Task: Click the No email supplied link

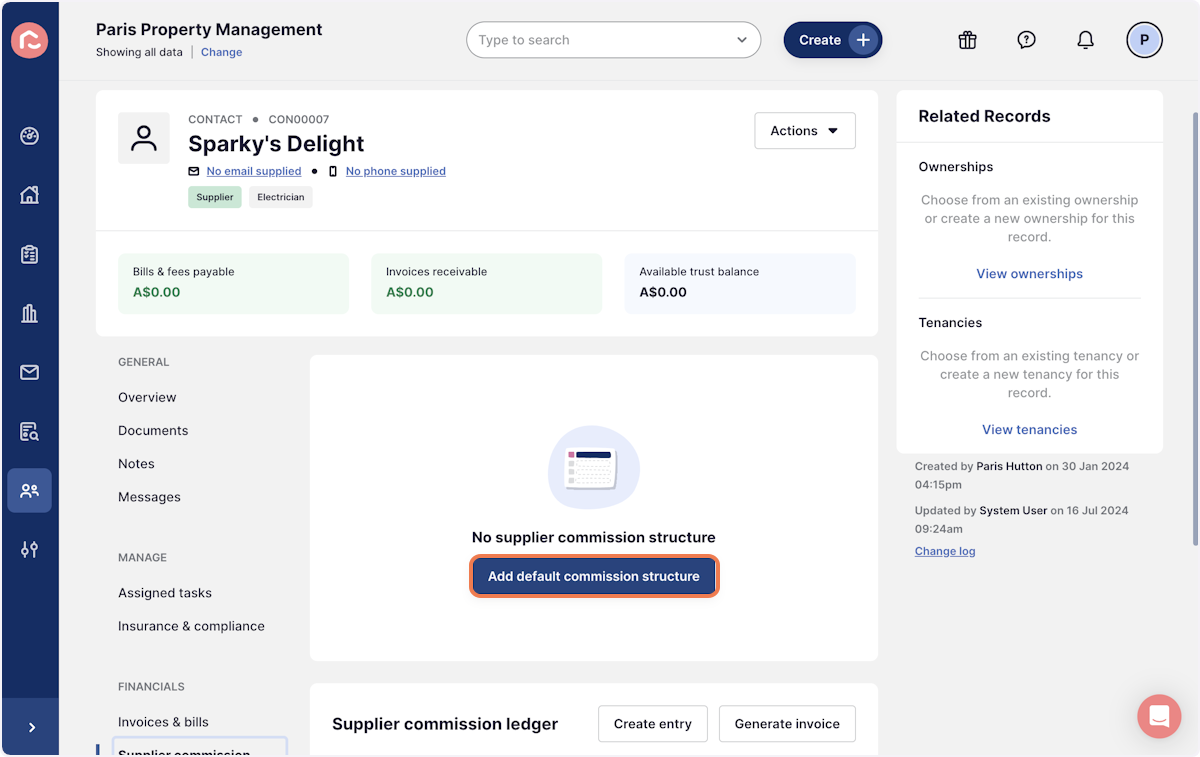Action: [x=254, y=171]
